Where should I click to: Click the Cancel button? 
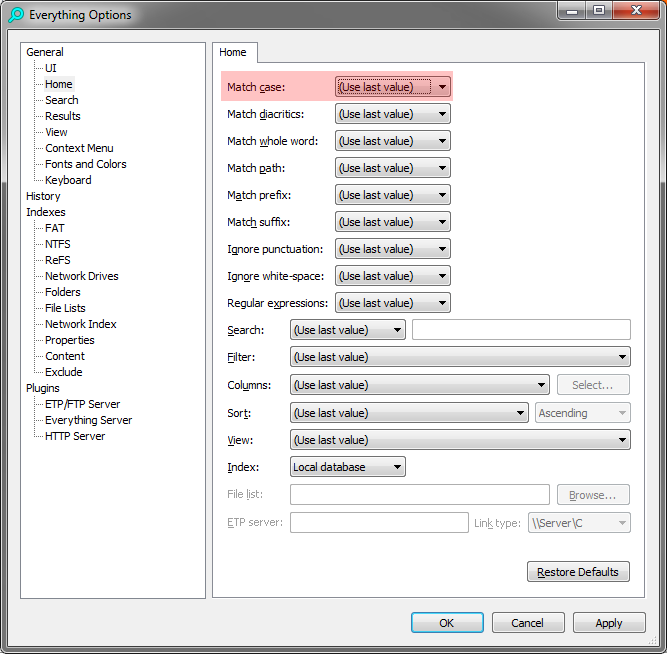528,623
